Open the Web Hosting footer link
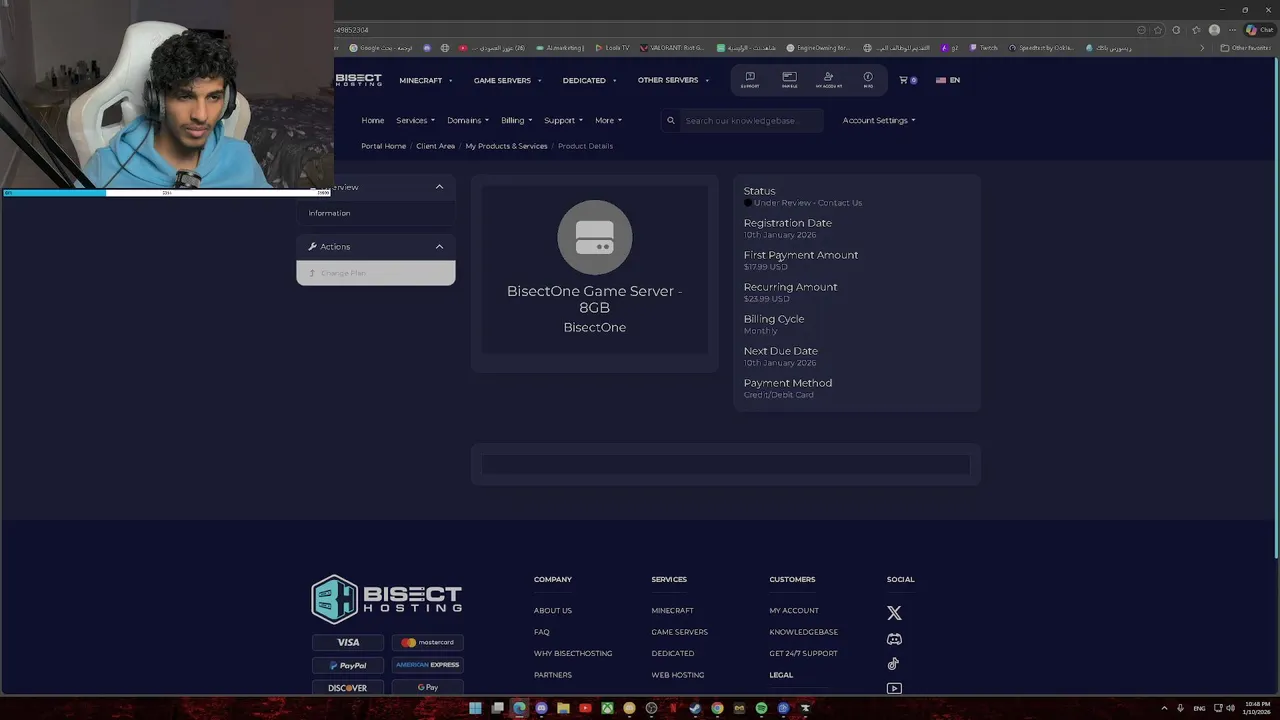 [x=678, y=675]
